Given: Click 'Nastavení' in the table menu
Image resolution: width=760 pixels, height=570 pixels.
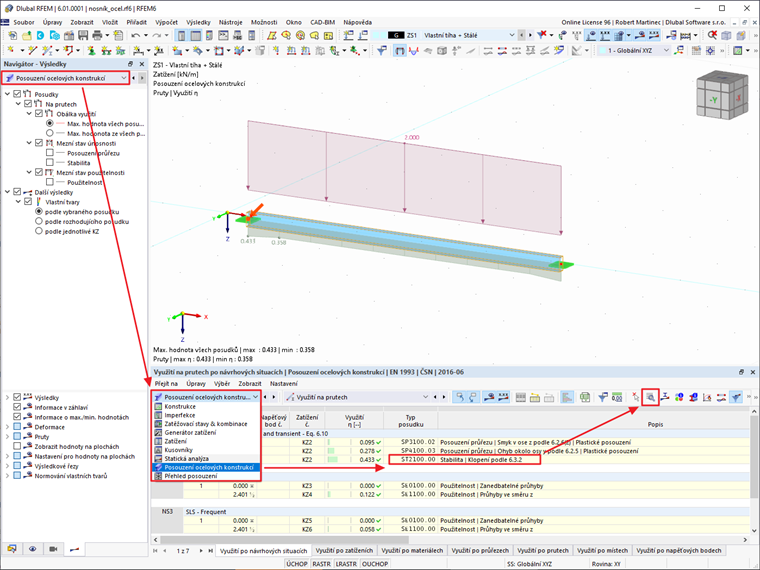Looking at the screenshot, I should 284,383.
